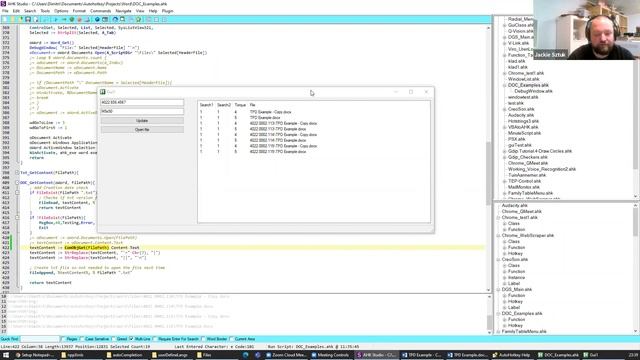Click the blue run arrow toolbar icon

[56, 19]
